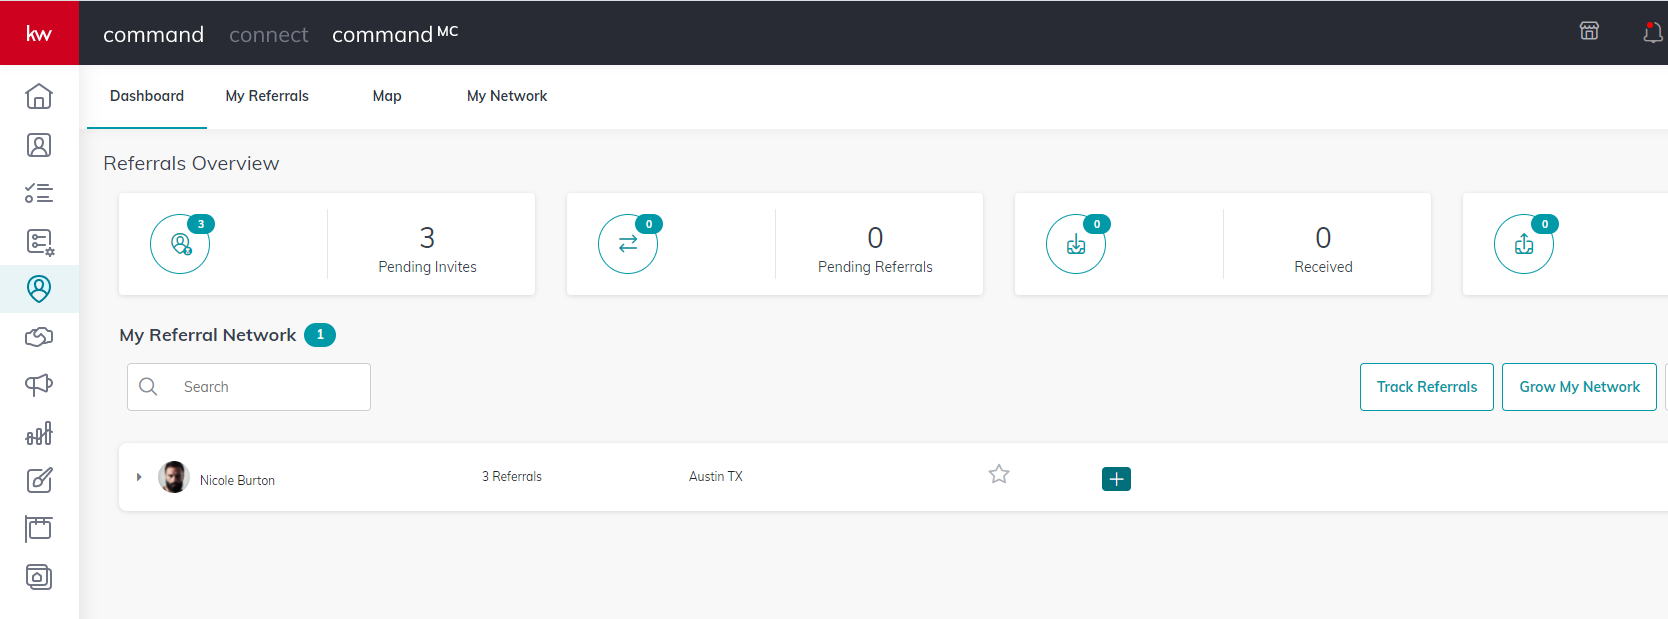Click the Nicole Burton name
1668x619 pixels.
237,480
